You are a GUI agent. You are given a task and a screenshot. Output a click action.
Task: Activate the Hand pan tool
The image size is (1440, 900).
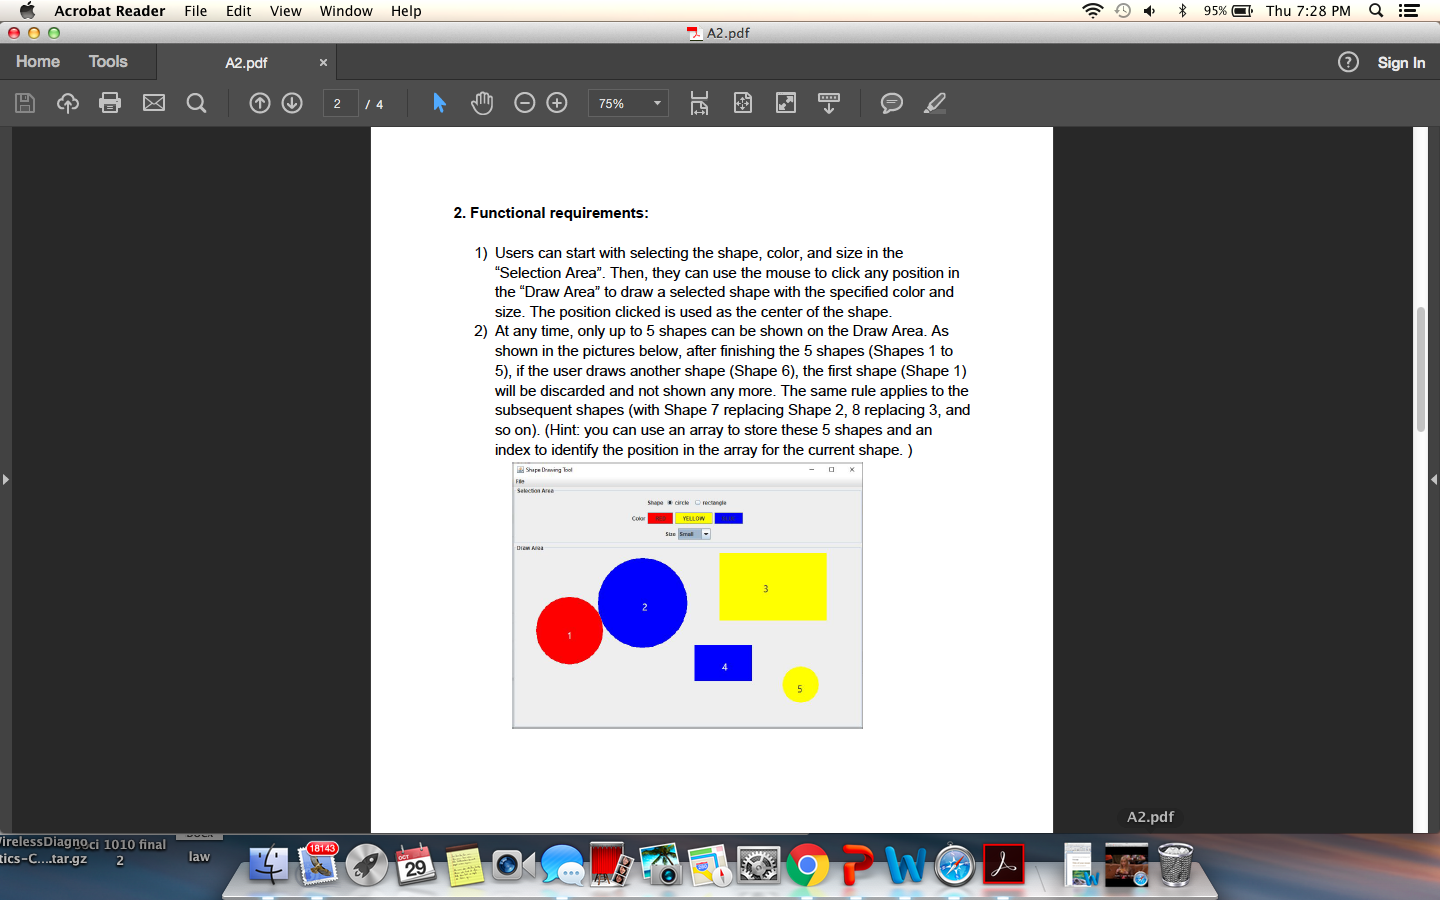pos(482,103)
